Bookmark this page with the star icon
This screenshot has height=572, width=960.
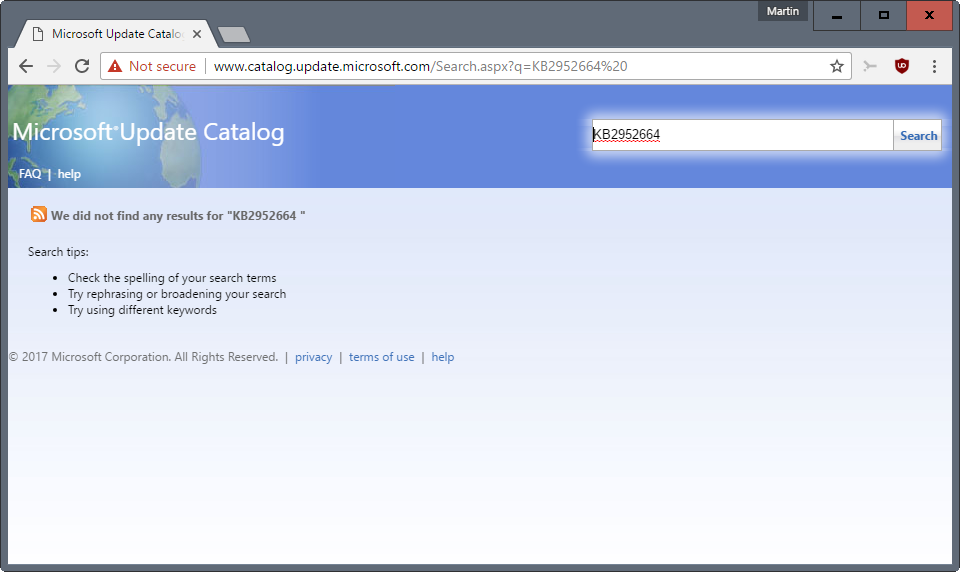(x=836, y=66)
